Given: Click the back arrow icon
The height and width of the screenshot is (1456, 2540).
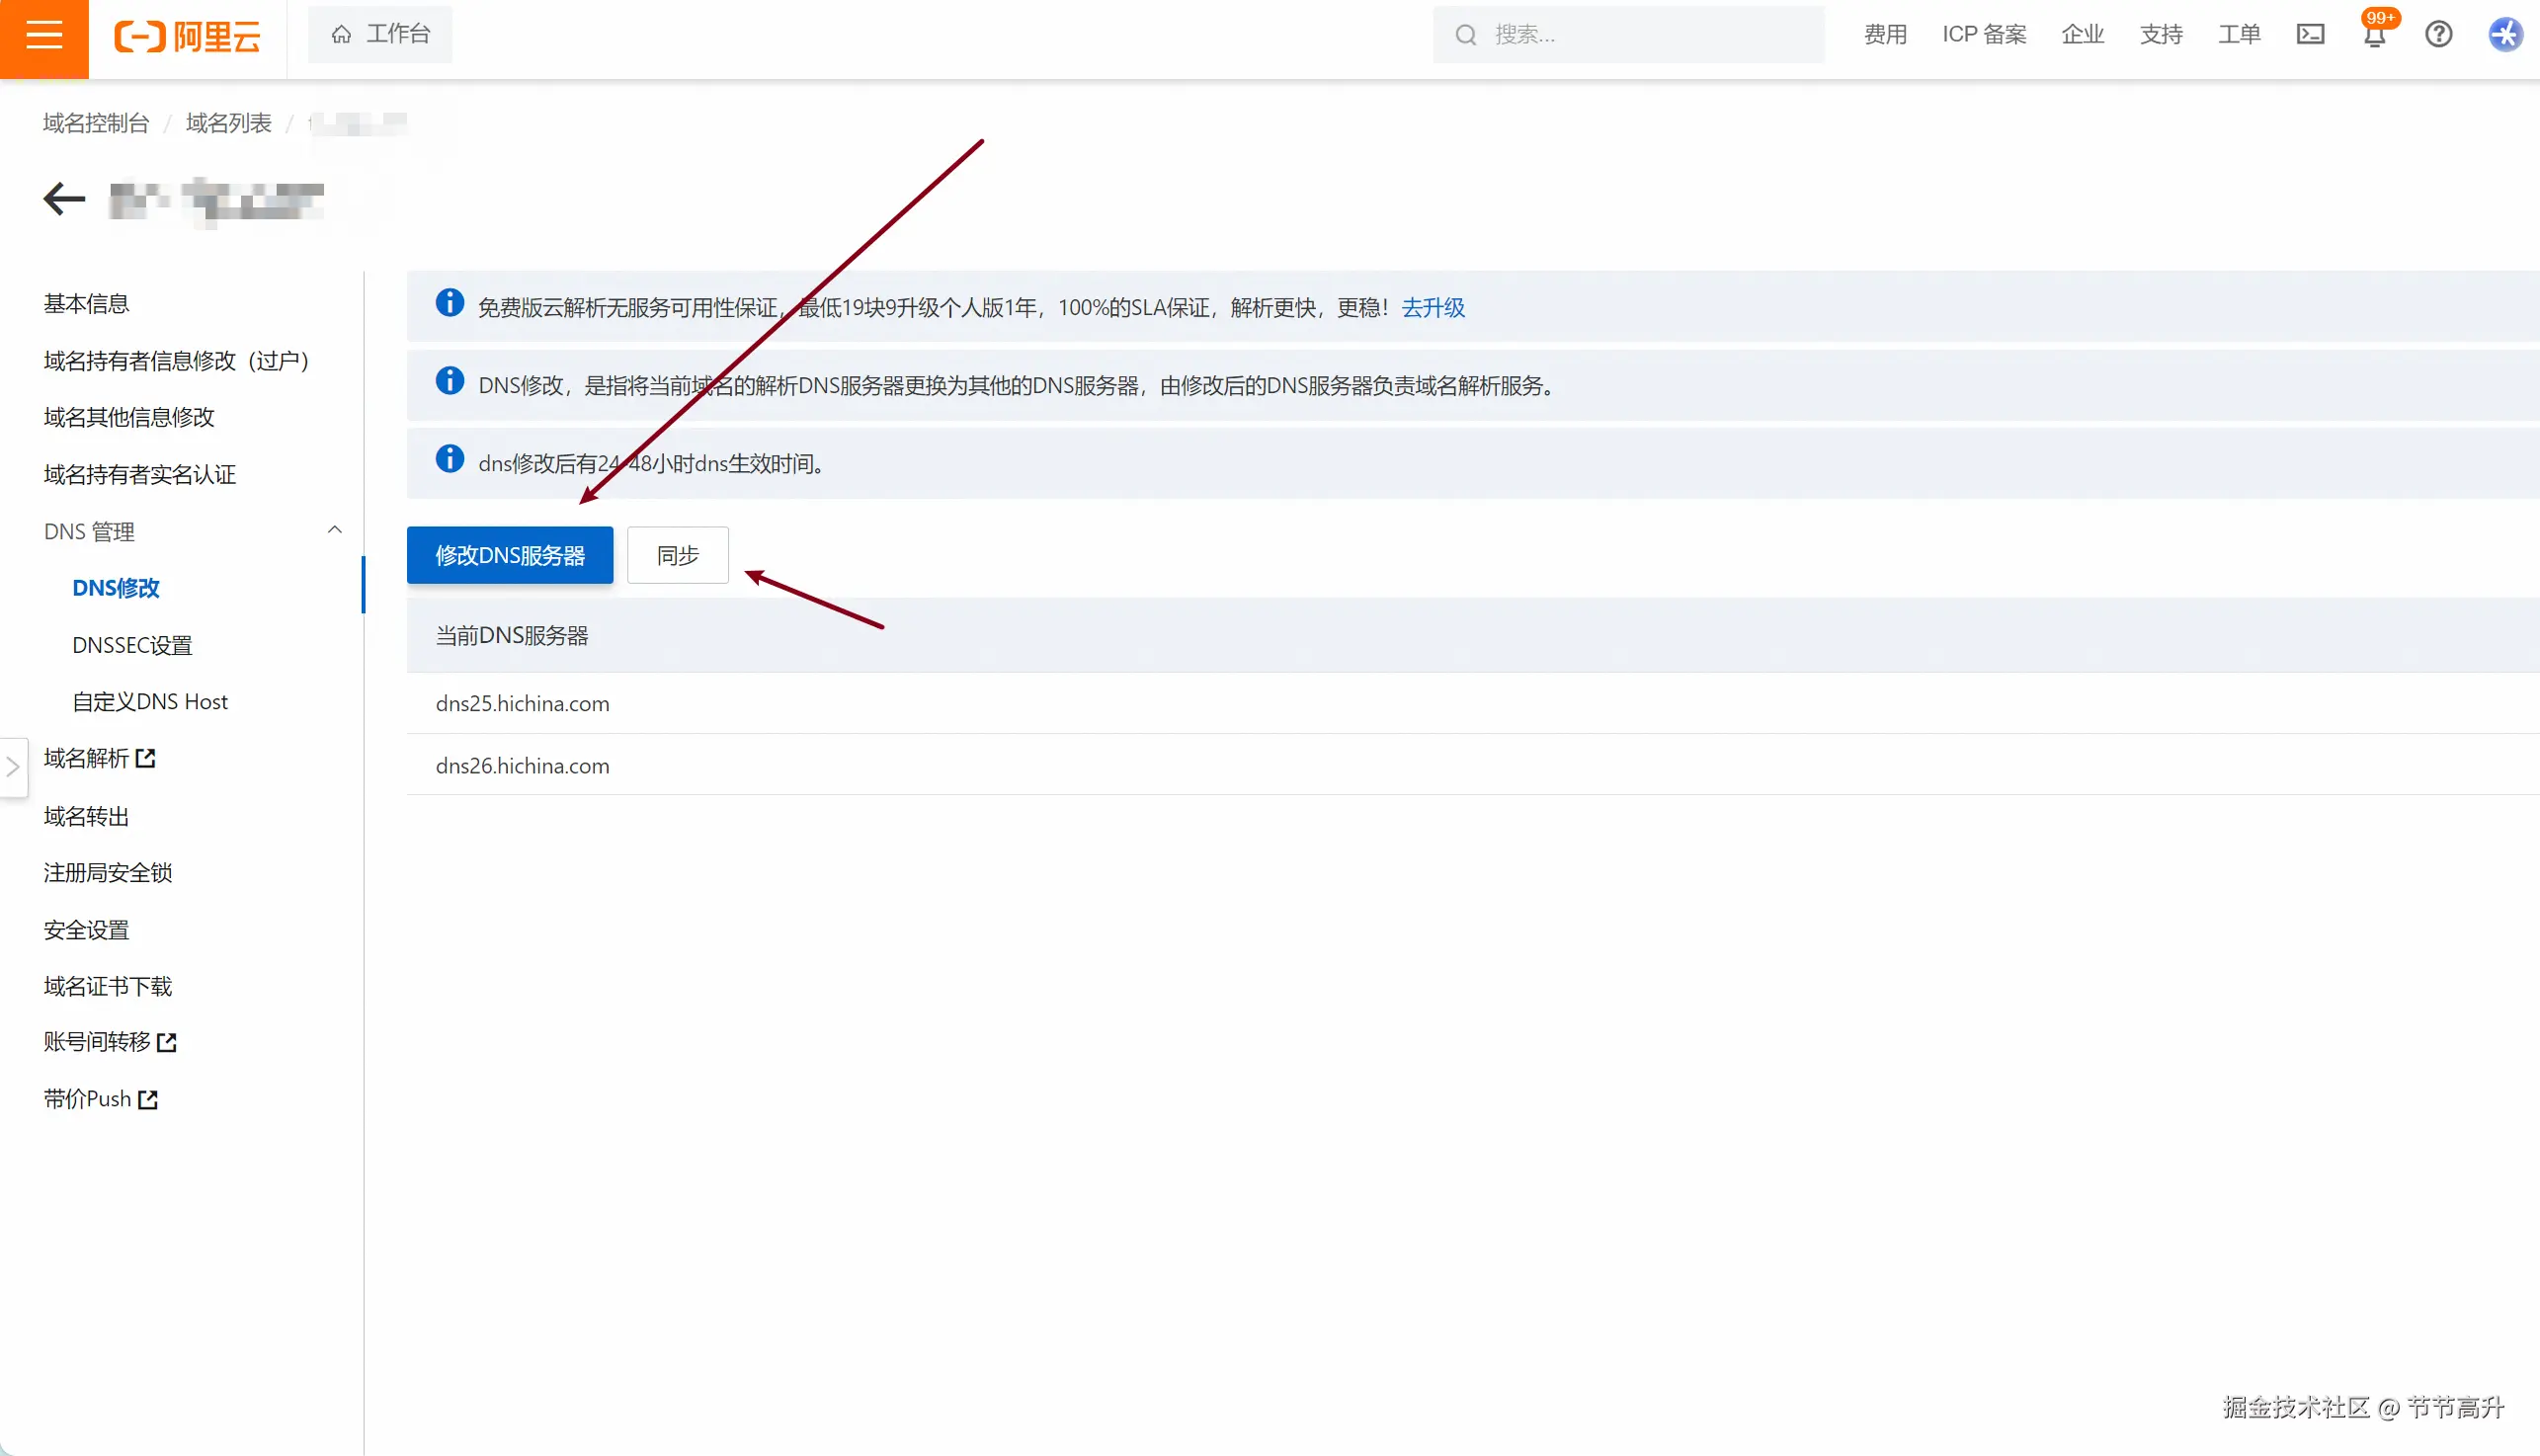Looking at the screenshot, I should pyautogui.click(x=64, y=198).
